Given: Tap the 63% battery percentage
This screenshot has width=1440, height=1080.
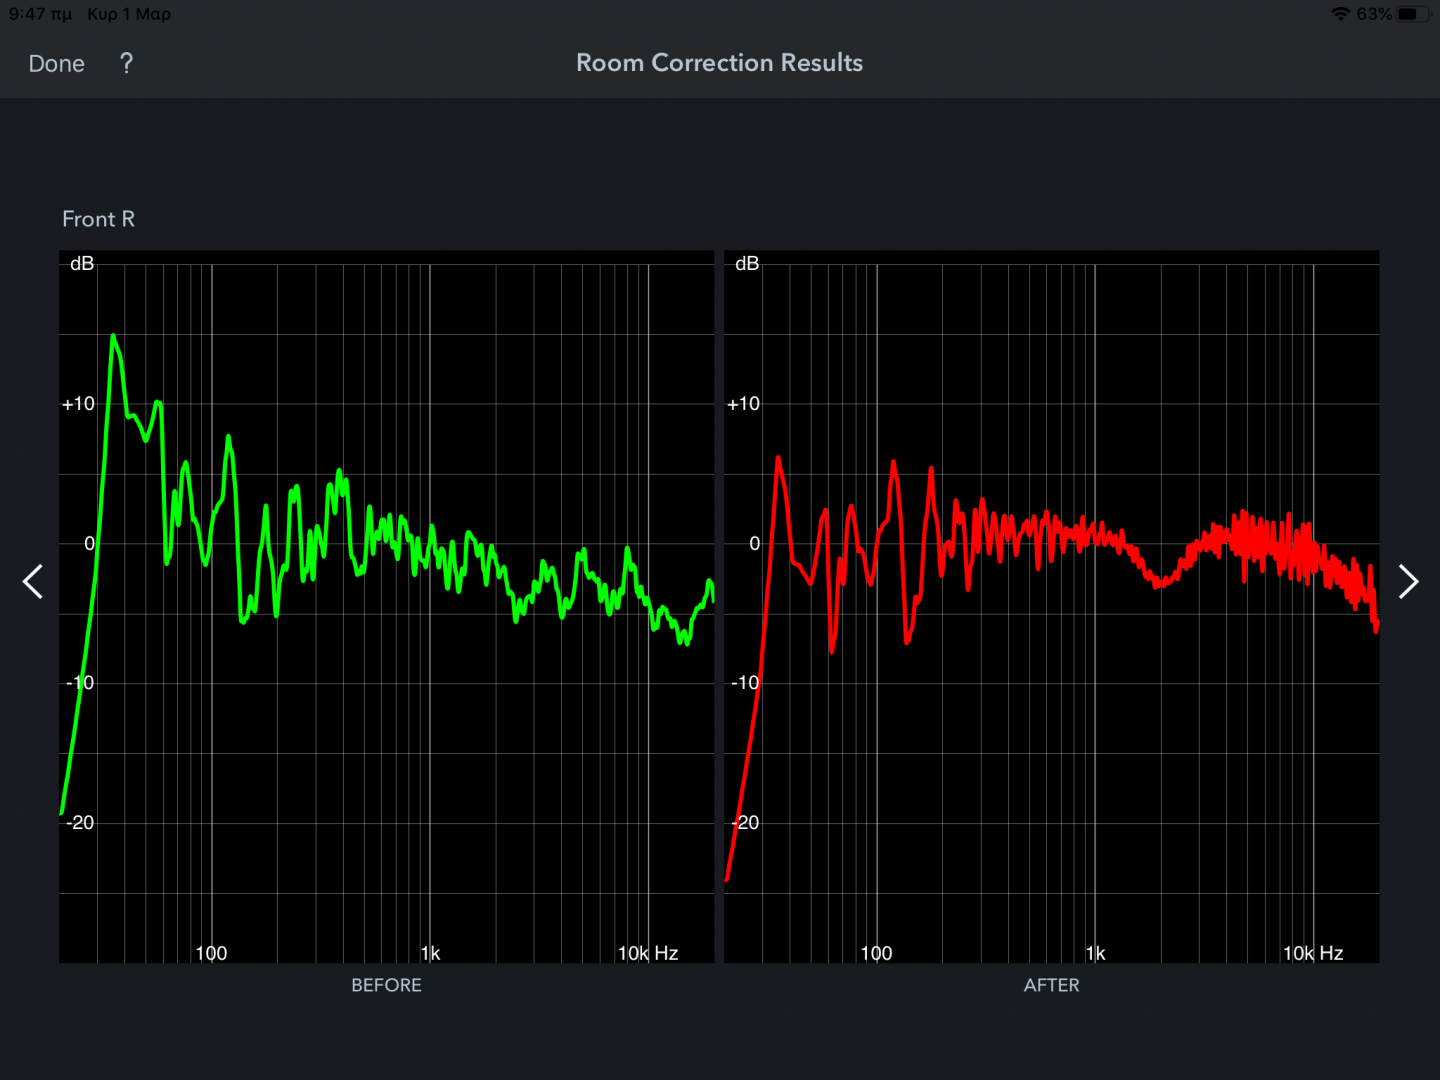Looking at the screenshot, I should 1373,14.
